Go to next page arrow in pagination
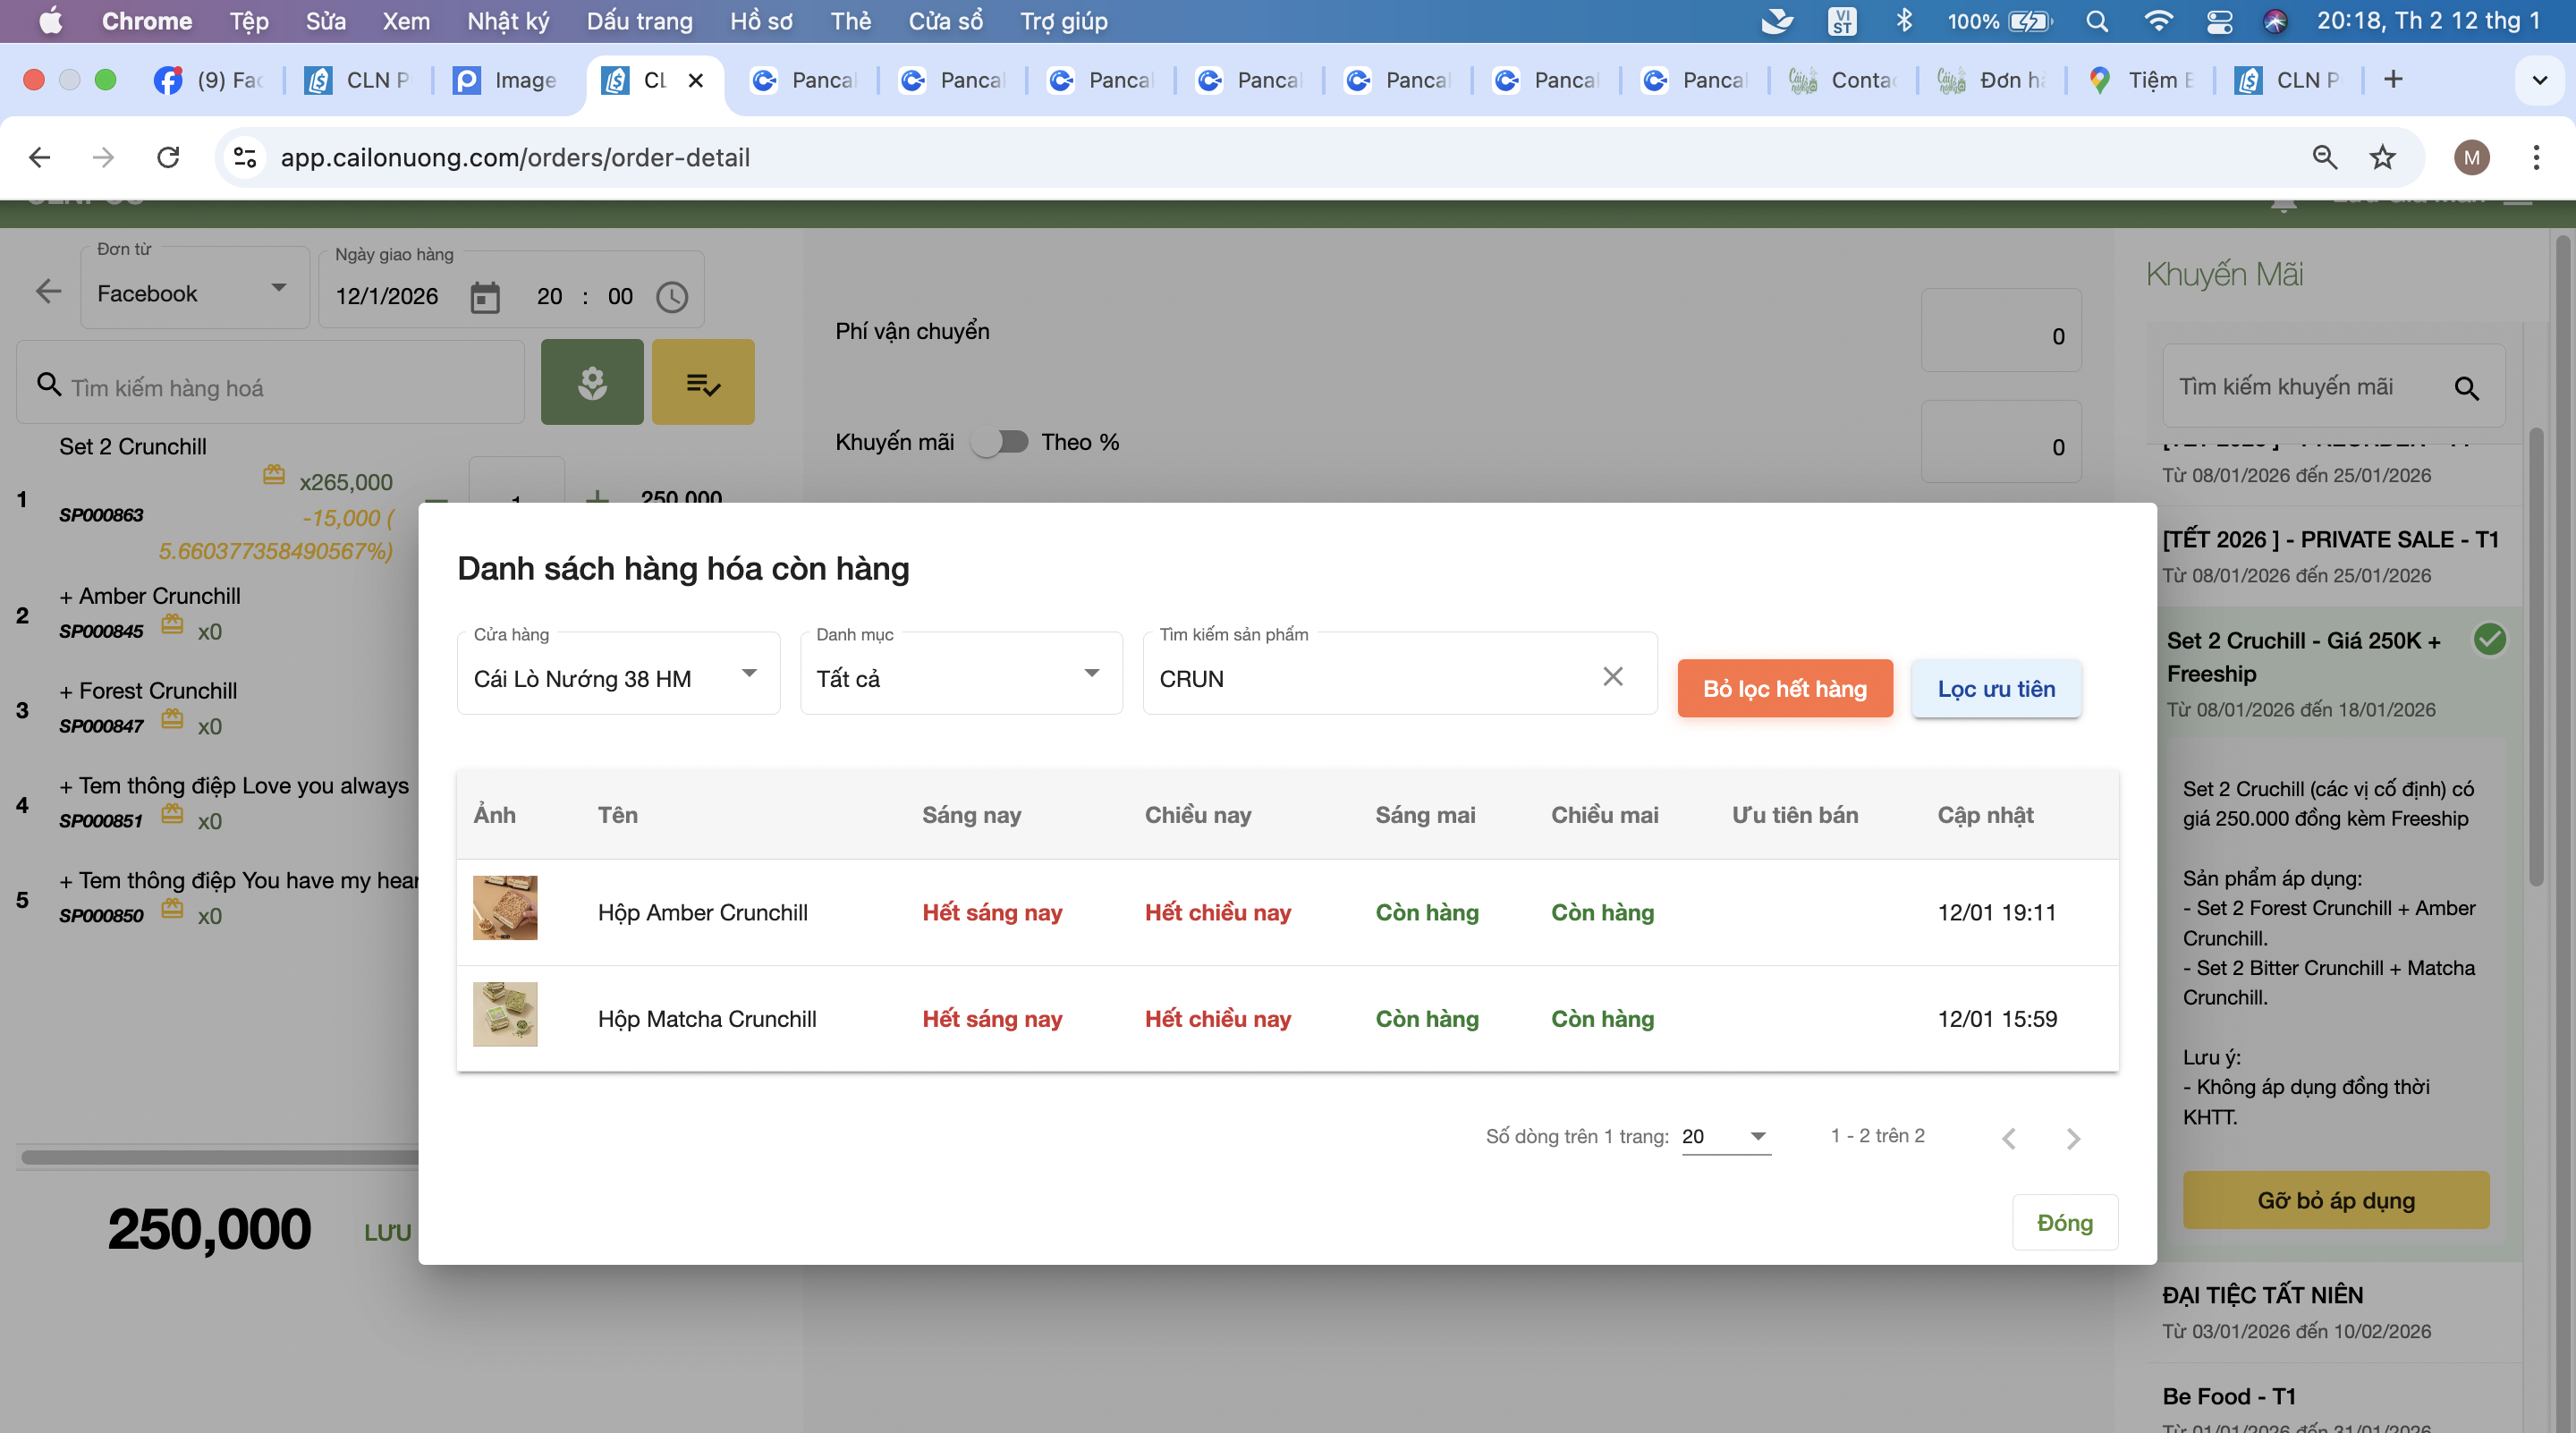Viewport: 2576px width, 1433px height. pos(2073,1138)
